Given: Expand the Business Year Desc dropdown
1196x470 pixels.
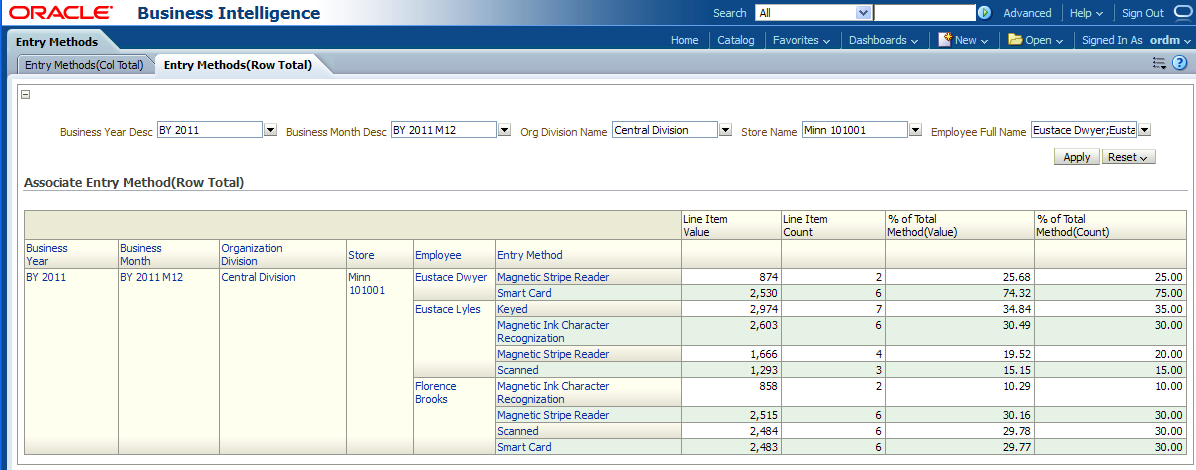Looking at the screenshot, I should point(270,130).
